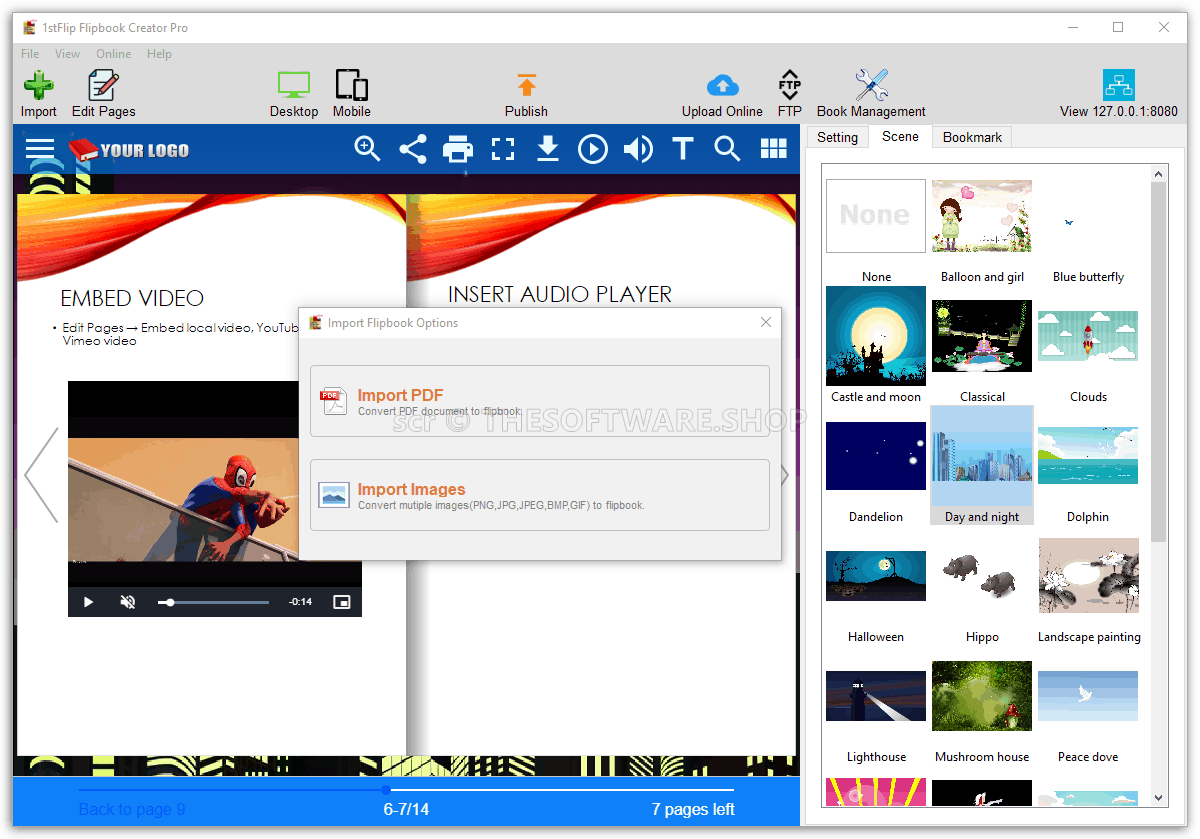Choose Import Images option

540,495
